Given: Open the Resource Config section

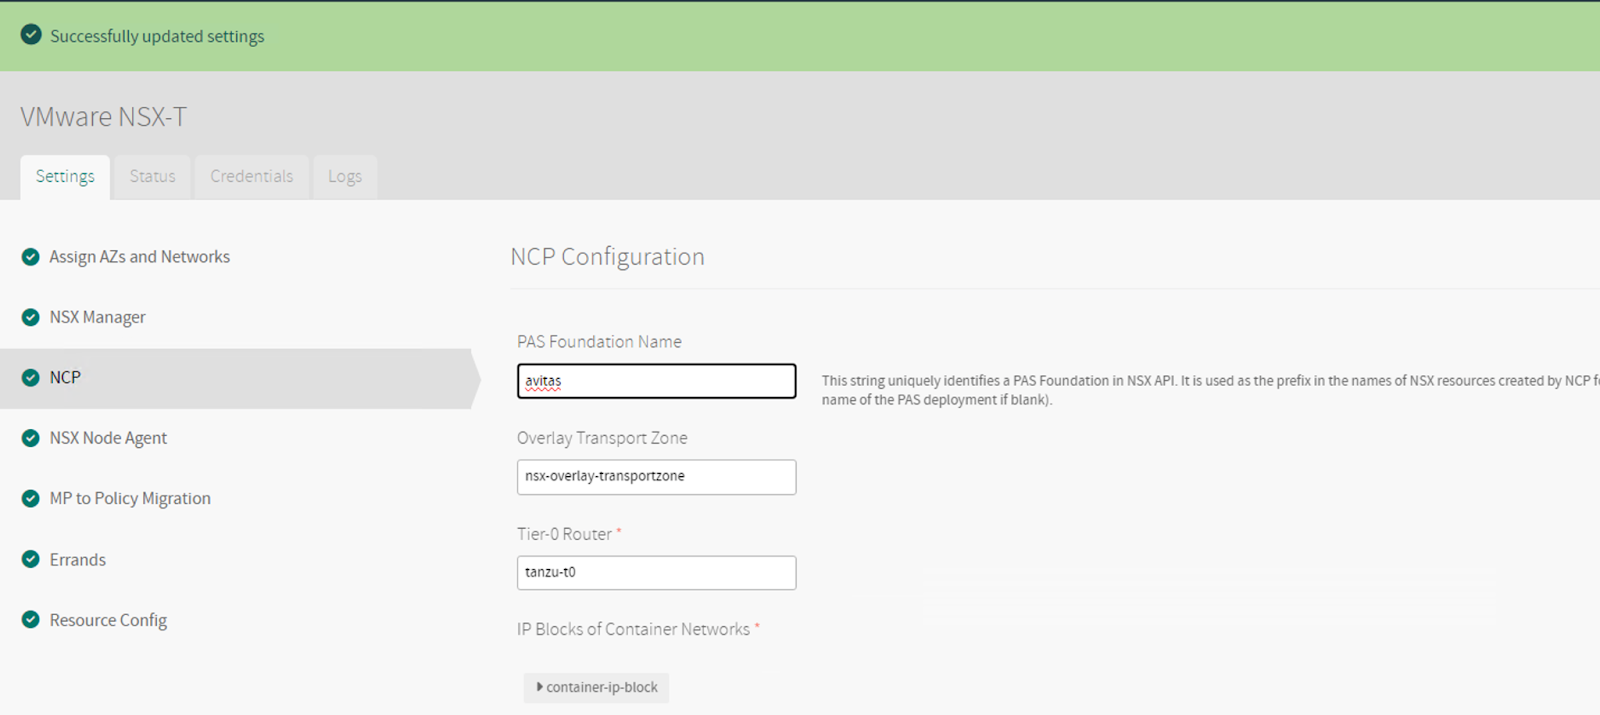Looking at the screenshot, I should pos(108,620).
